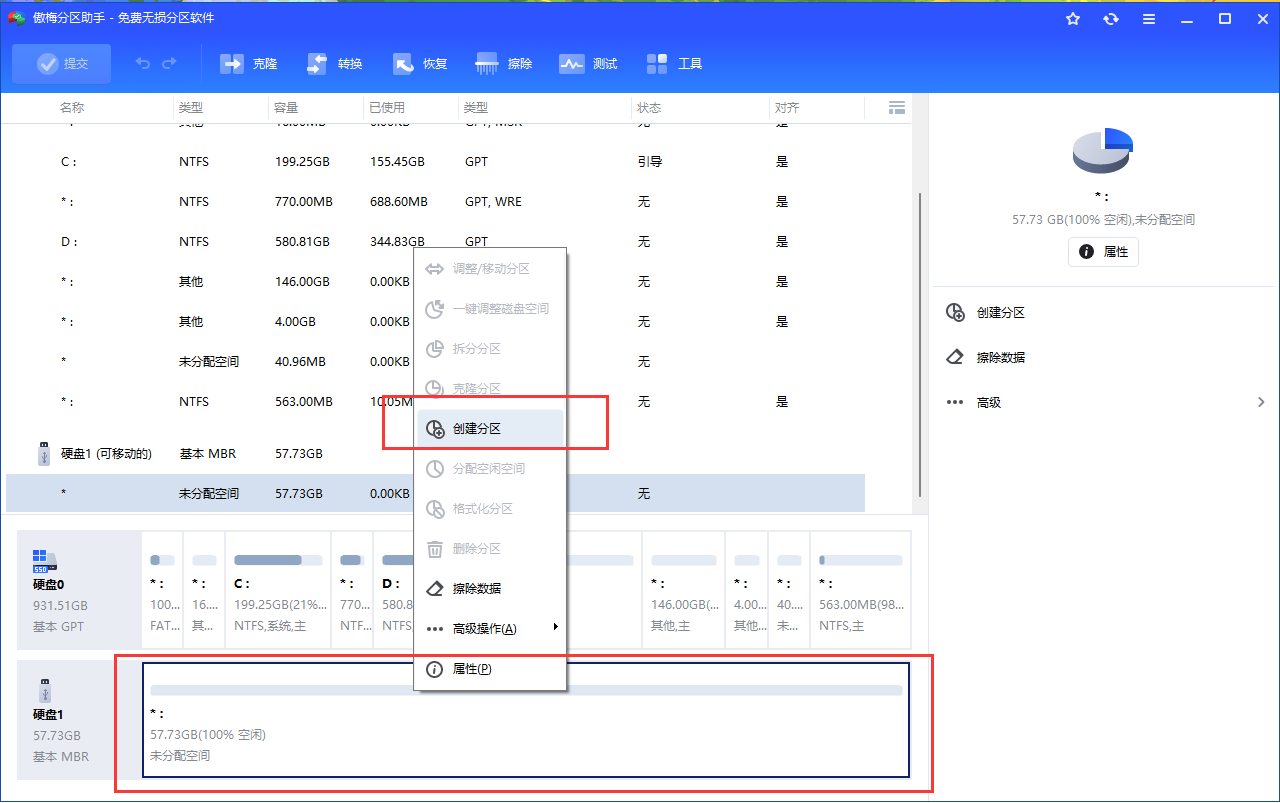Open the 克隆 (clone) tool in toolbar
The width and height of the screenshot is (1280, 803).
click(249, 64)
